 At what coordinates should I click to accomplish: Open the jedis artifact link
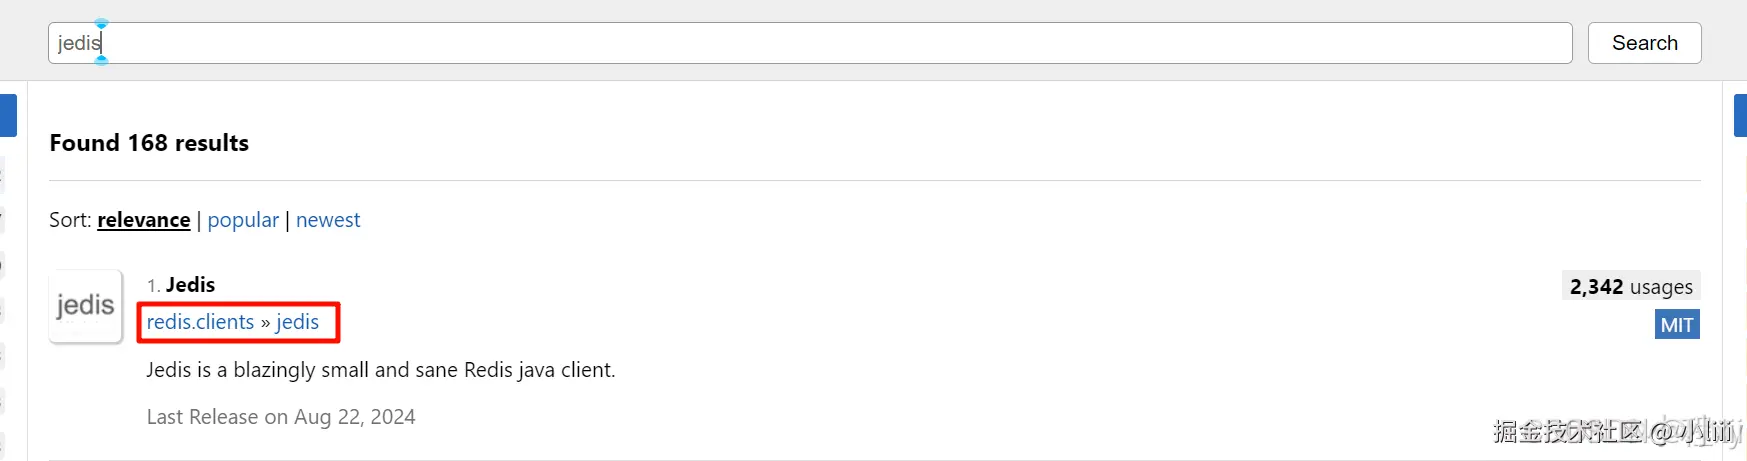coord(297,322)
